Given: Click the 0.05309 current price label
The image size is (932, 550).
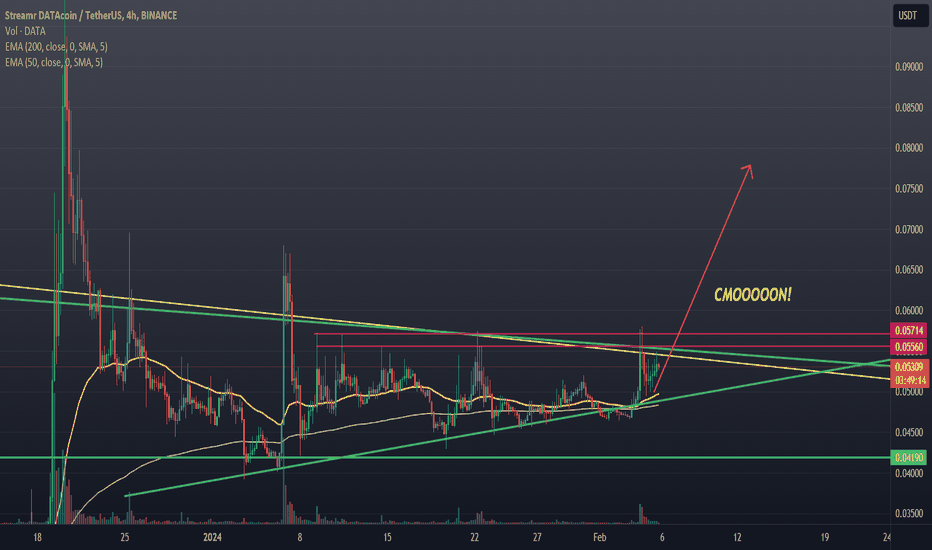Looking at the screenshot, I should point(909,367).
